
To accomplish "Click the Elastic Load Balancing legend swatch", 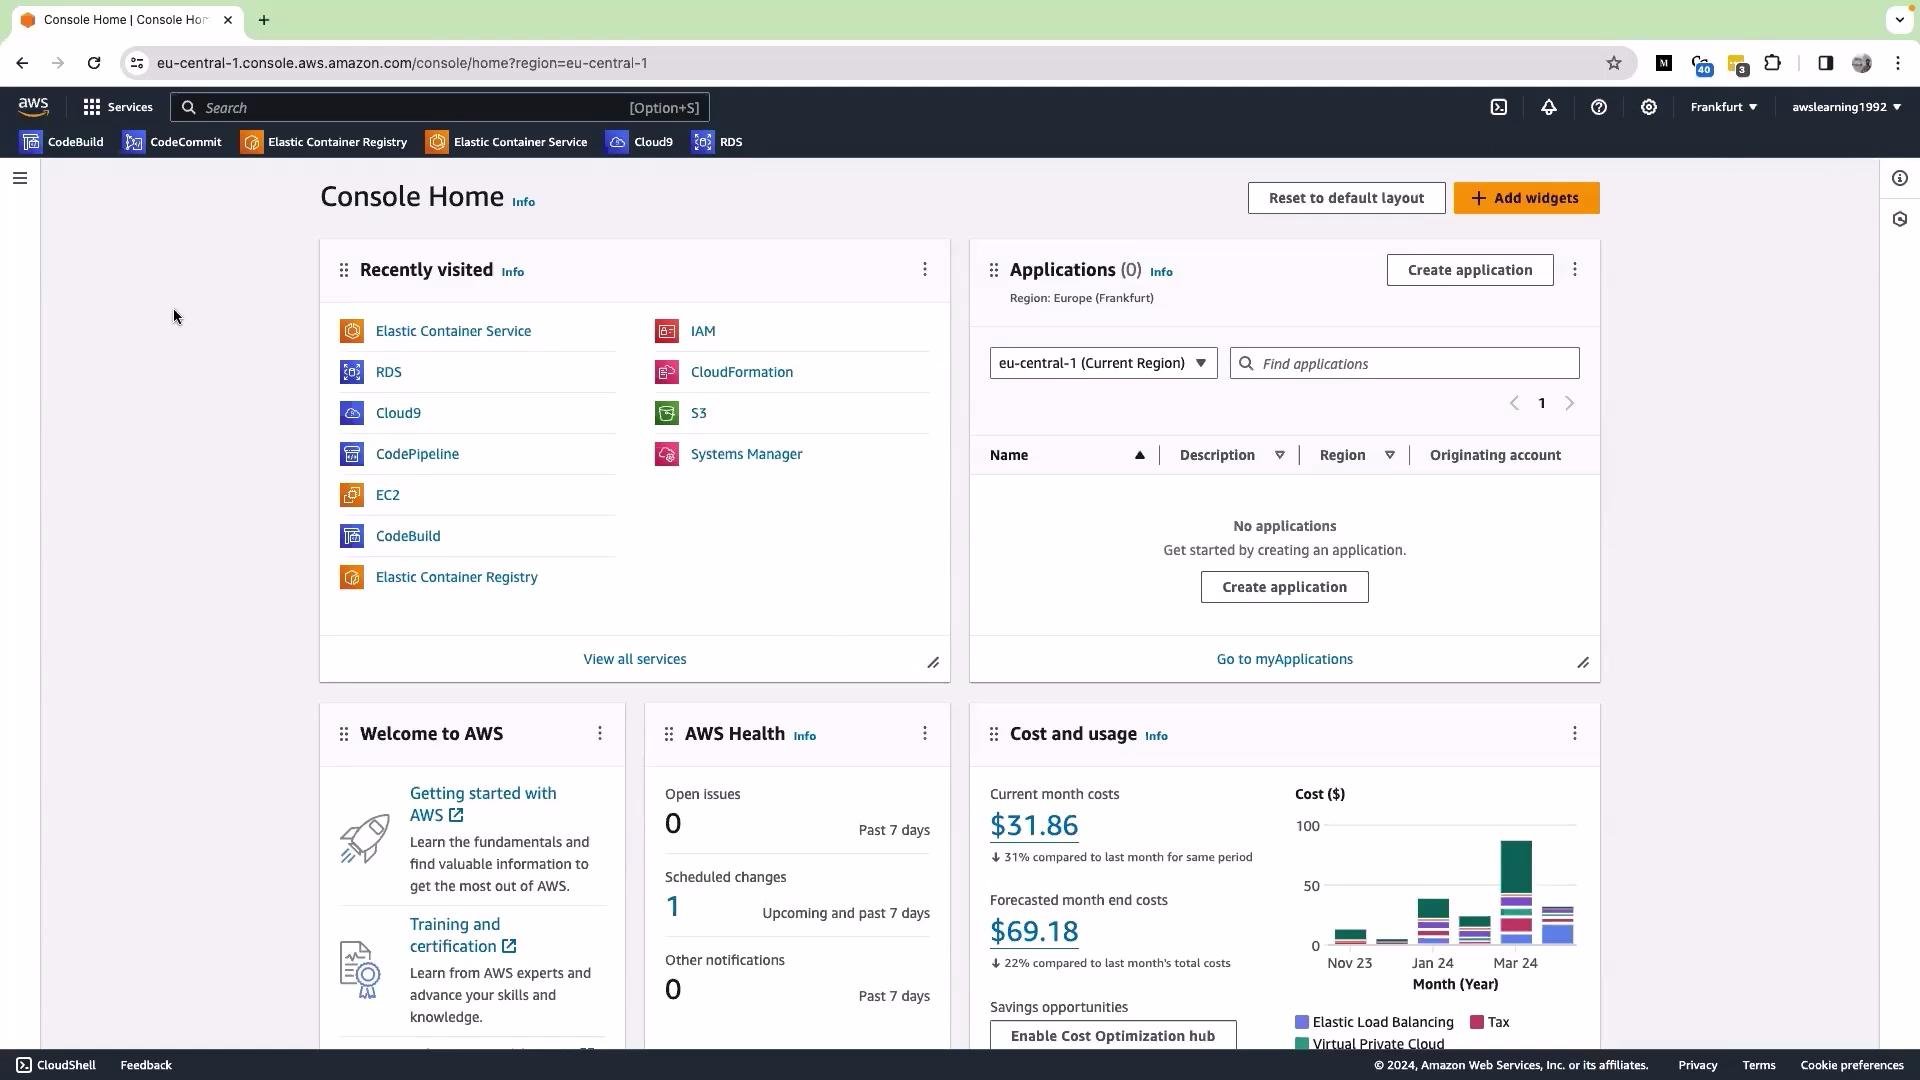I will point(1301,1022).
